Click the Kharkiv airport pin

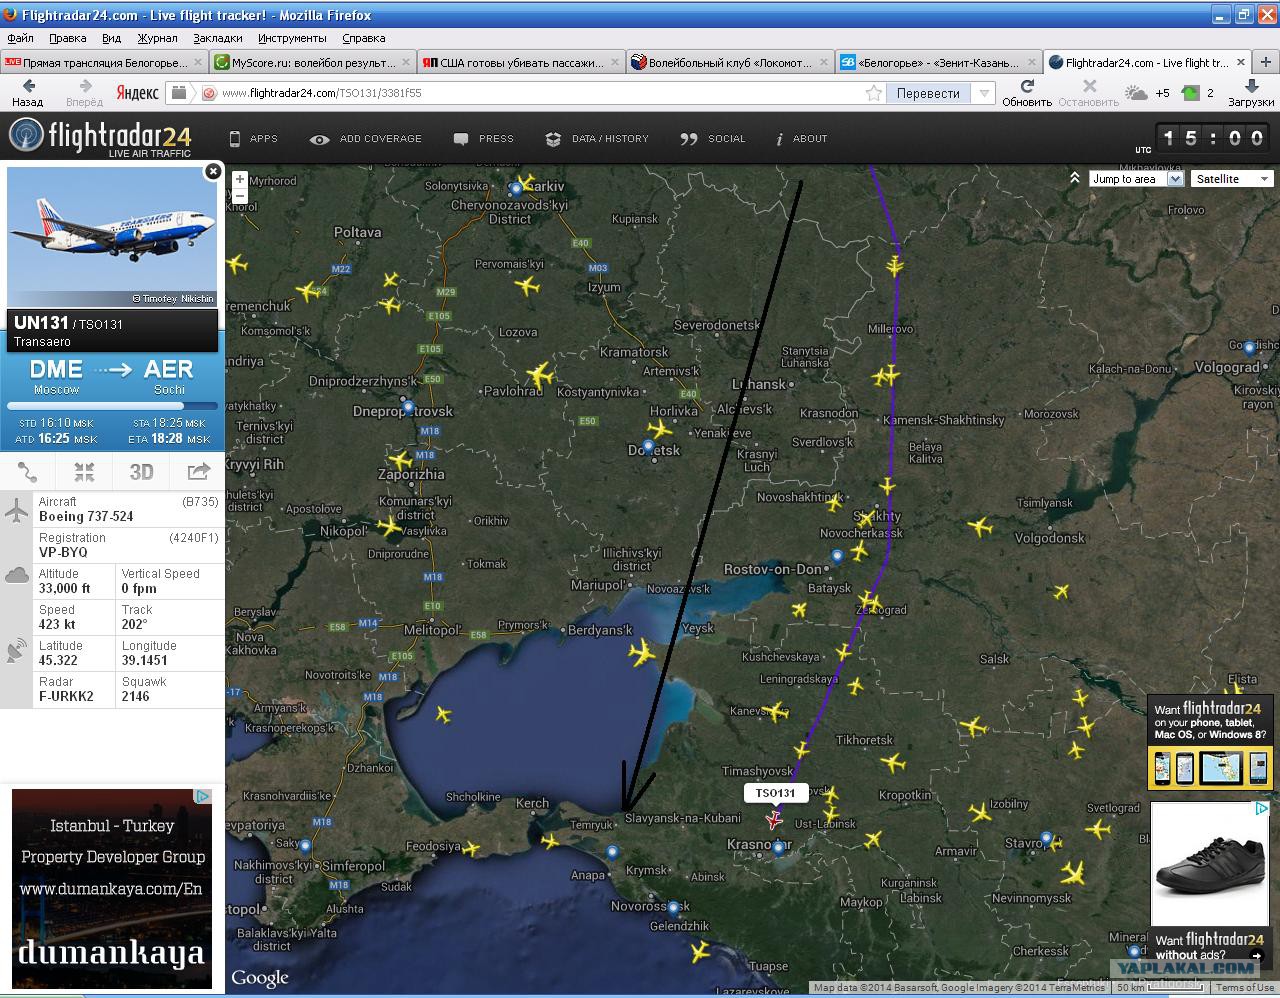point(516,188)
